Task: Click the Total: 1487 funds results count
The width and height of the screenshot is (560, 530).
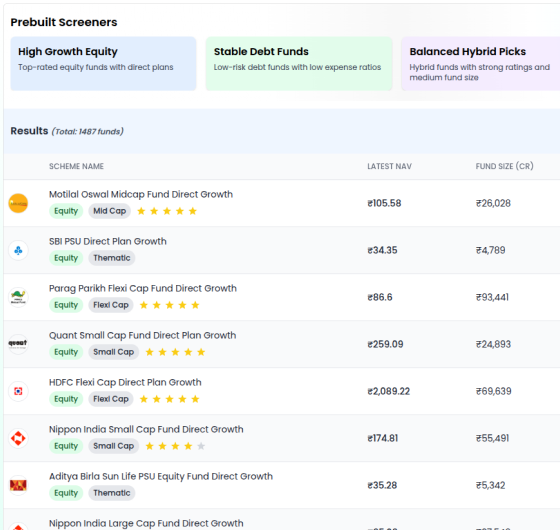Action: 88,131
